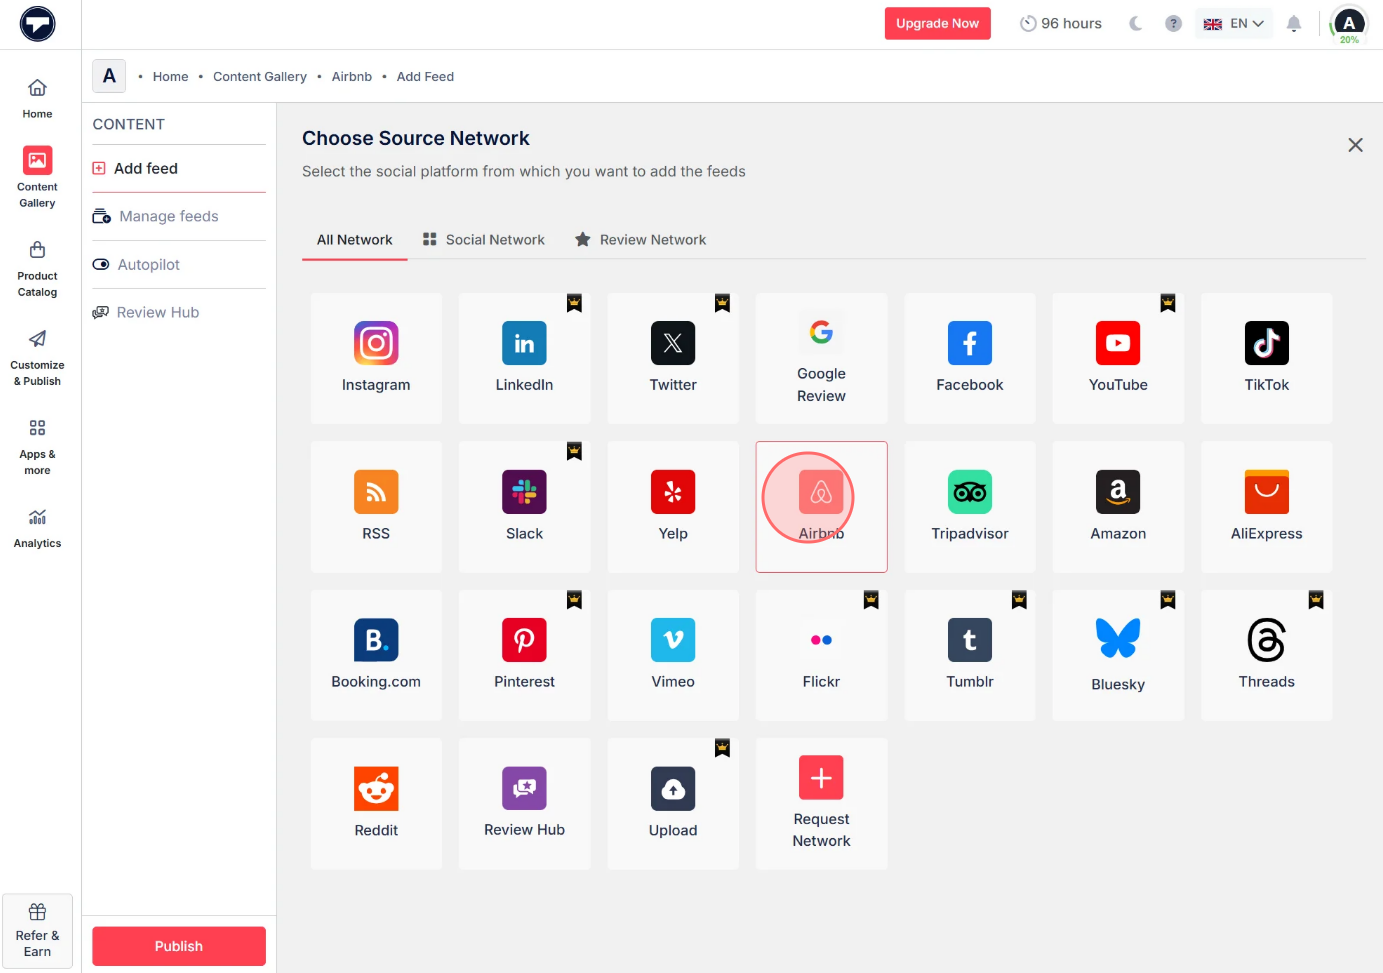
Task: Switch to the Social Network tab
Action: 484,240
